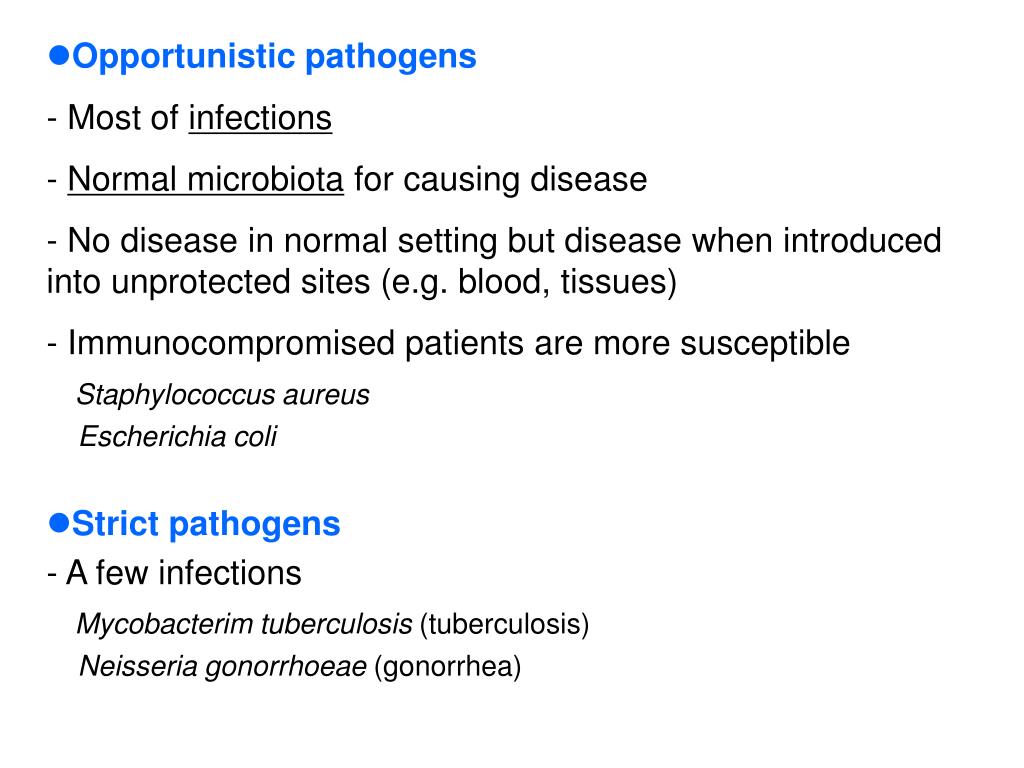The height and width of the screenshot is (768, 1024).
Task: Click the word (tuberculosis) in parentheses
Action: [x=504, y=624]
